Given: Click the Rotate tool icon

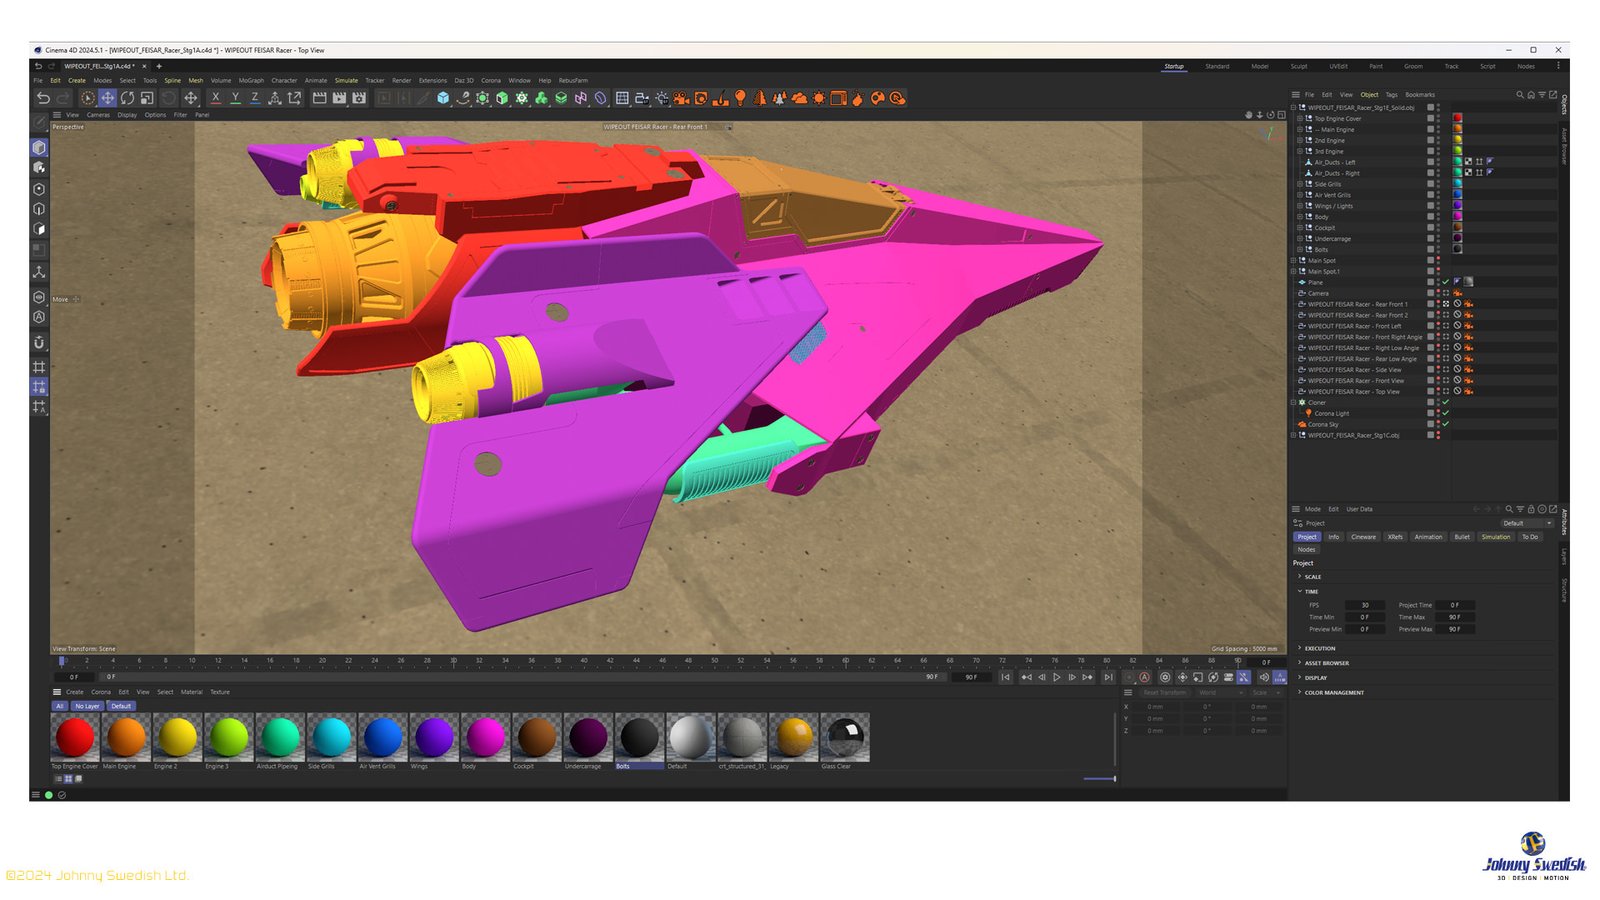Looking at the screenshot, I should (x=127, y=98).
